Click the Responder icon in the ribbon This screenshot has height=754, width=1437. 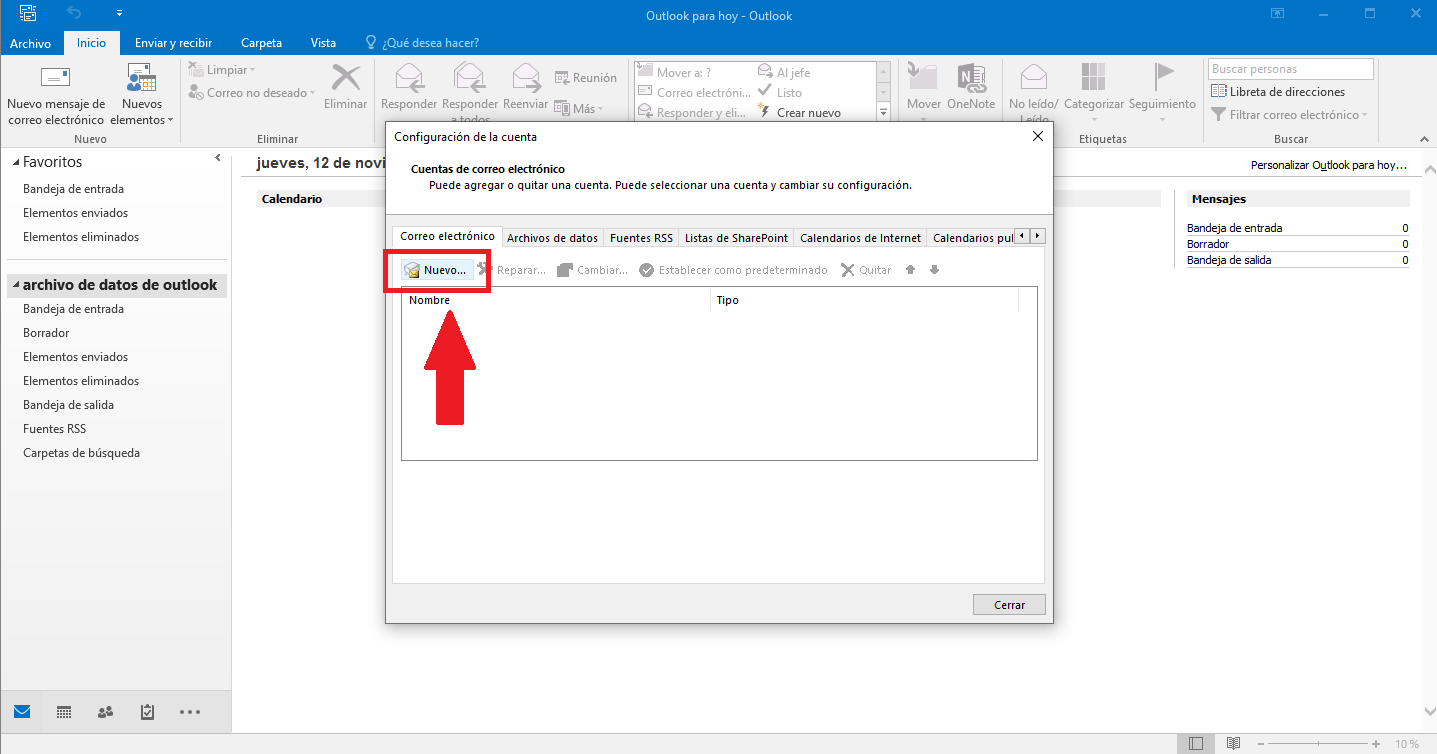point(409,78)
